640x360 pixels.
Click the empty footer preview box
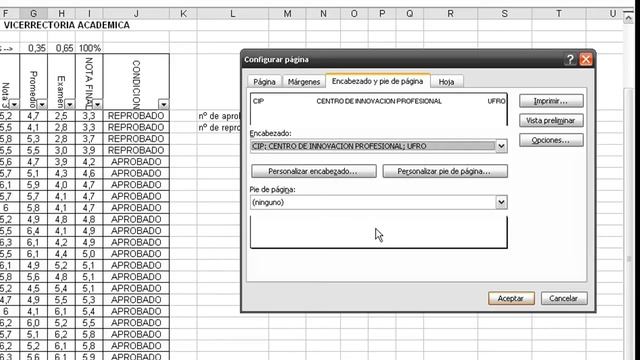click(379, 232)
